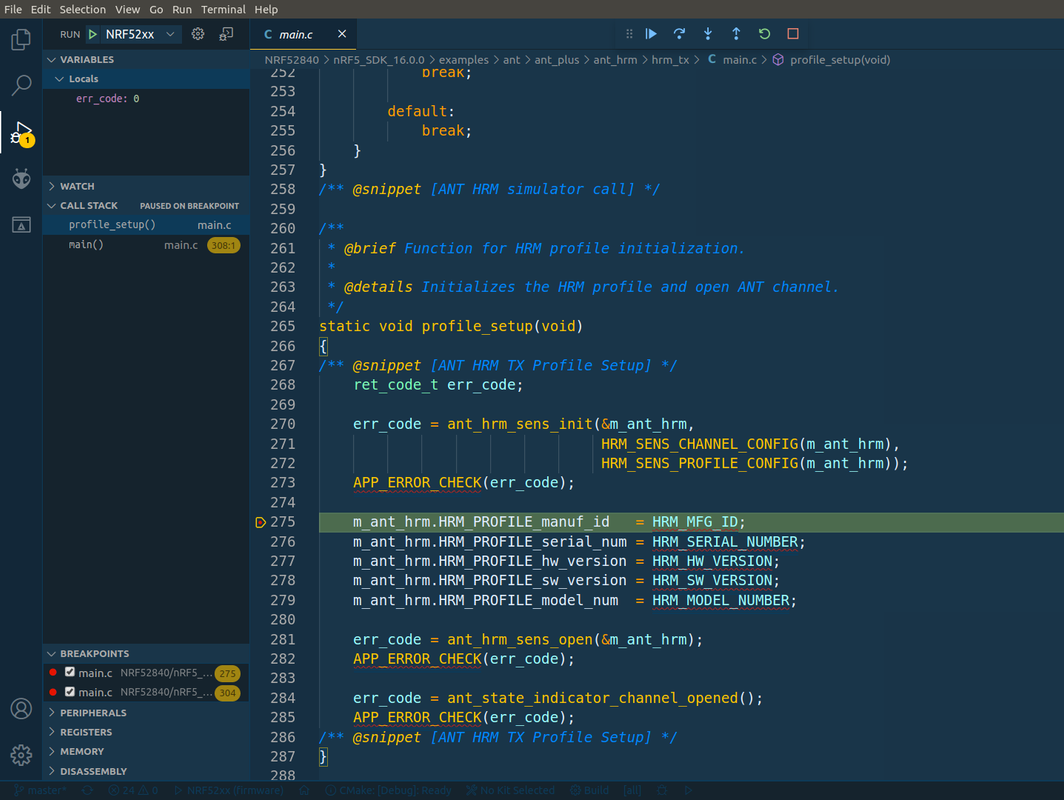This screenshot has width=1064, height=800.
Task: Open the Debug Console icon
Action: pos(227,34)
